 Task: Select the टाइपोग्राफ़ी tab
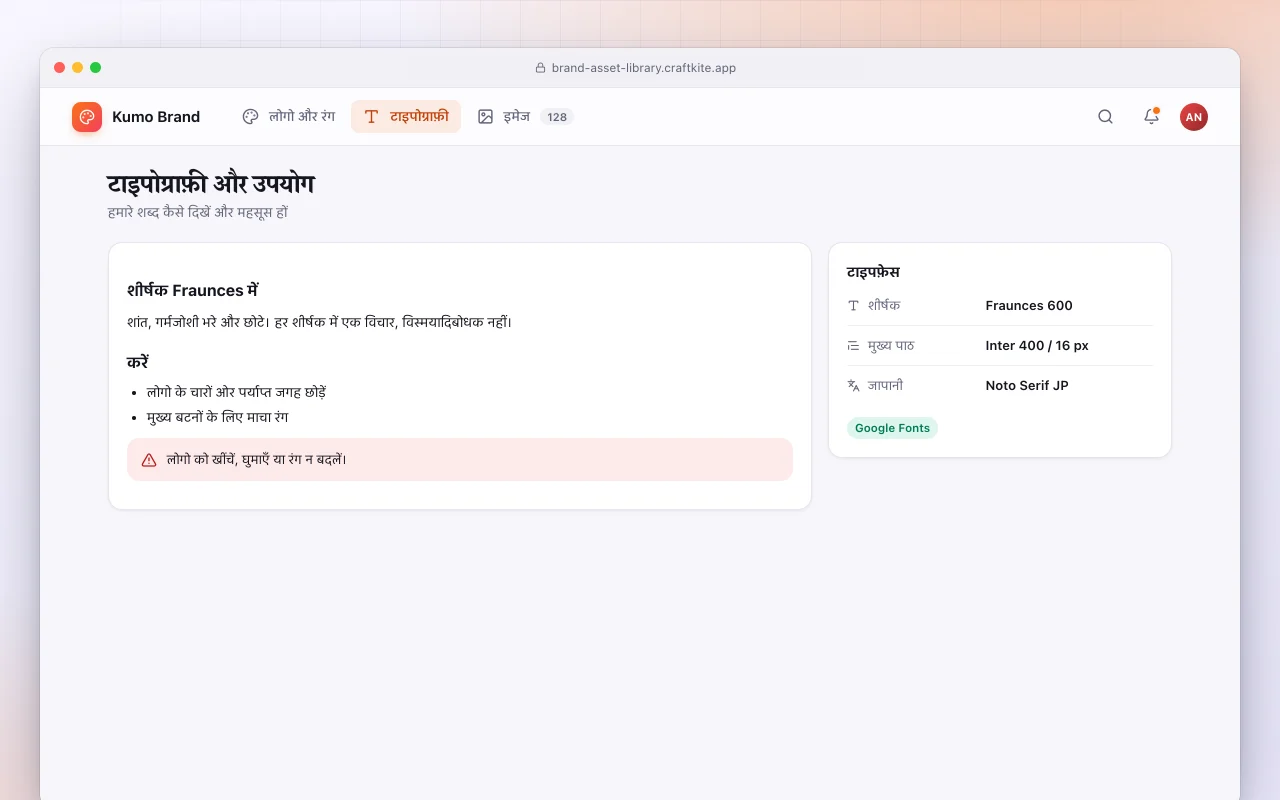click(x=406, y=117)
